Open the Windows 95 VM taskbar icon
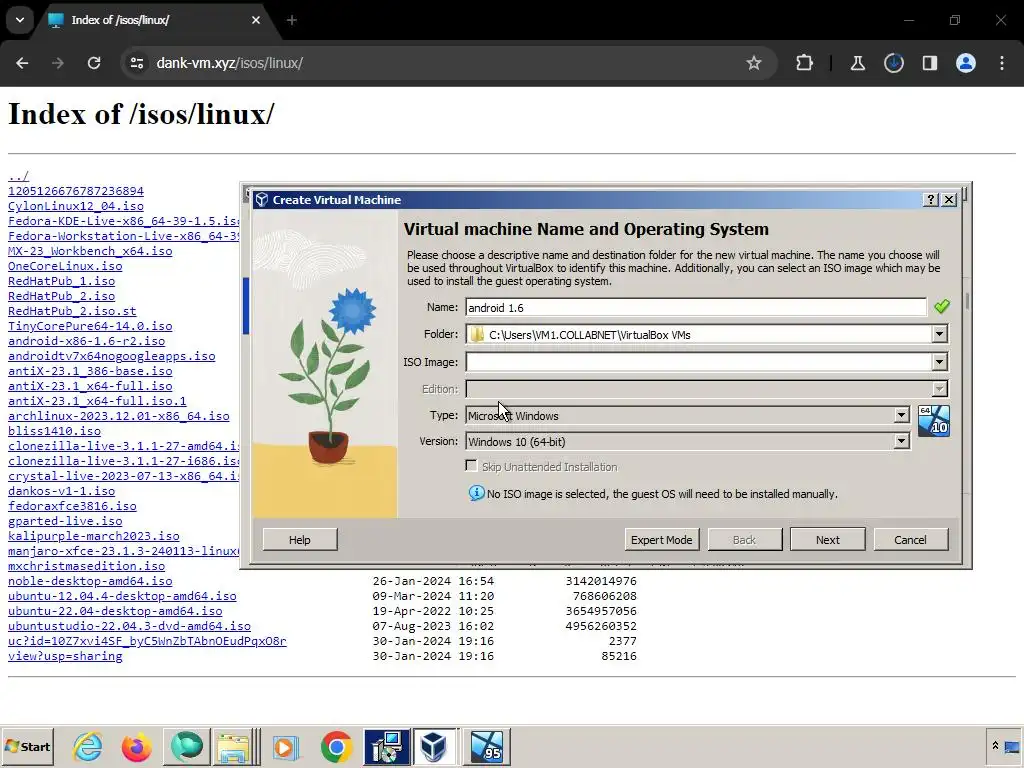The image size is (1024, 768). coord(487,746)
